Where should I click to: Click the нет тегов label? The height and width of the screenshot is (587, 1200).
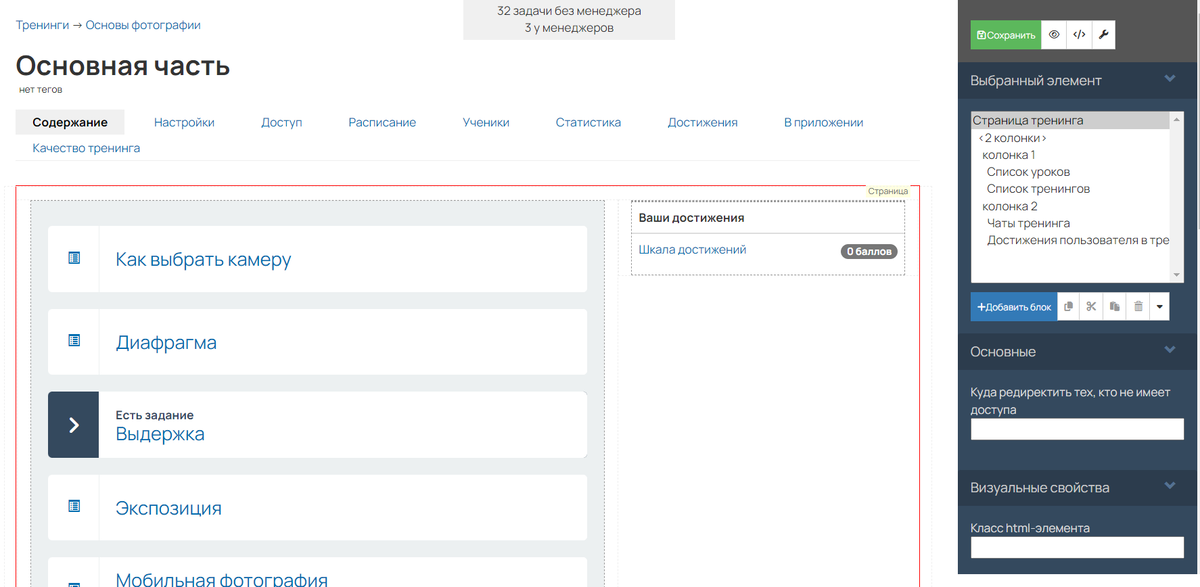[x=40, y=90]
